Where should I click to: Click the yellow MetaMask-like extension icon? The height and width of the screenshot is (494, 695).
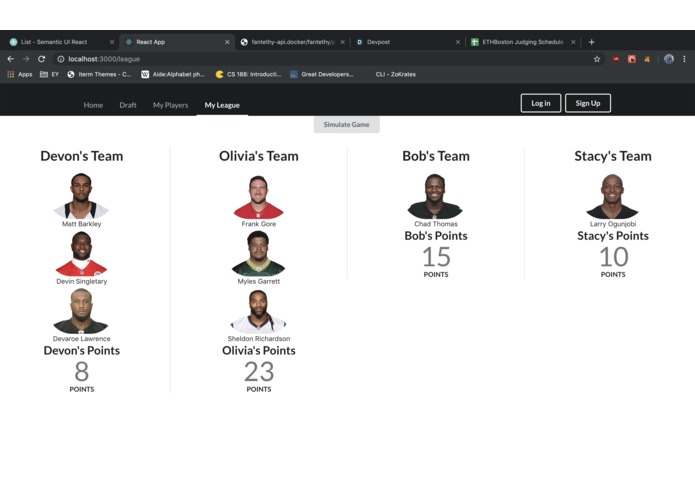point(647,59)
